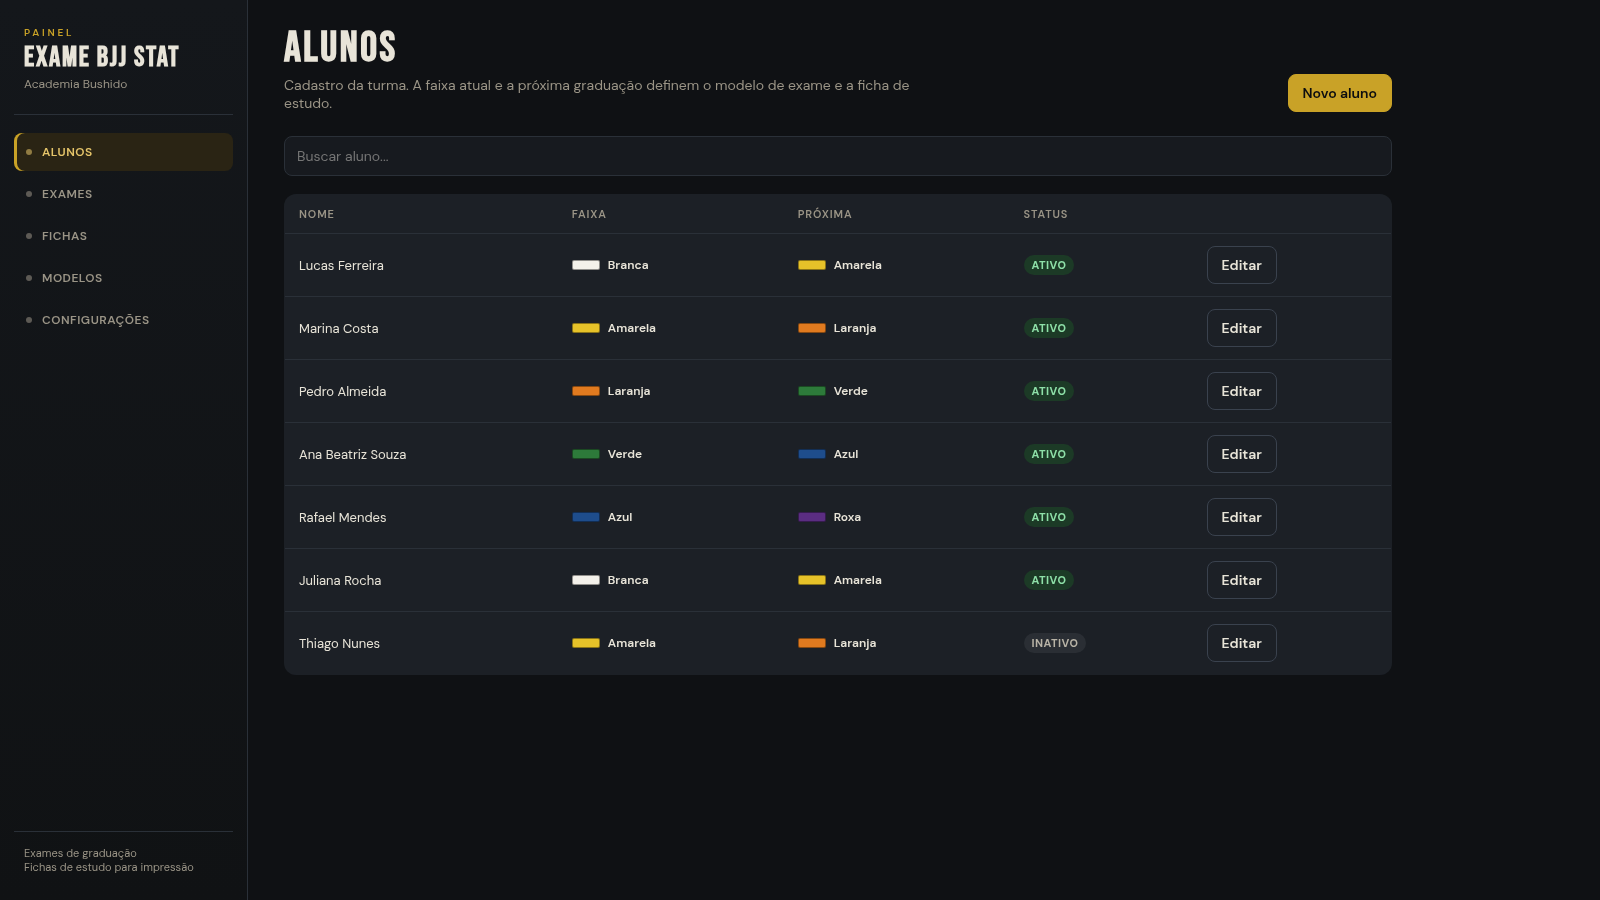The height and width of the screenshot is (900, 1600).
Task: Click the PRÓXIMA column header
Action: pyautogui.click(x=825, y=214)
